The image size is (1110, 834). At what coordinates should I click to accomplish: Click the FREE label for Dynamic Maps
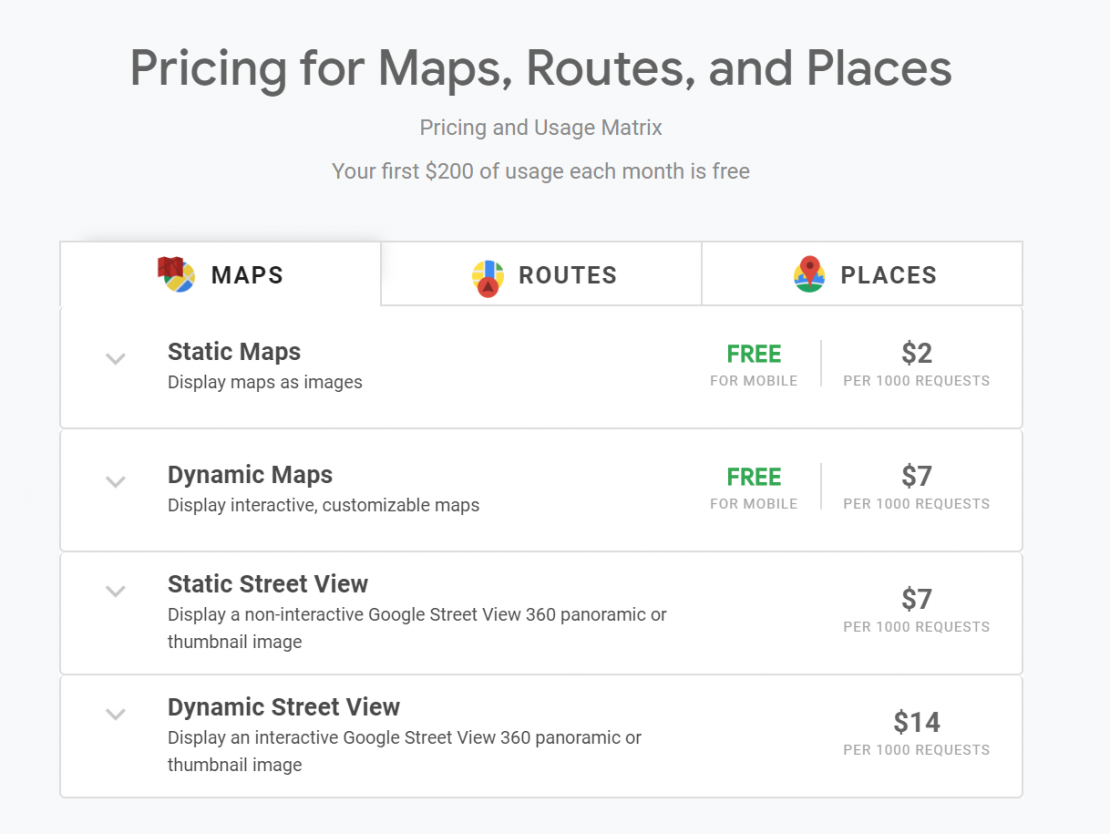click(x=754, y=477)
